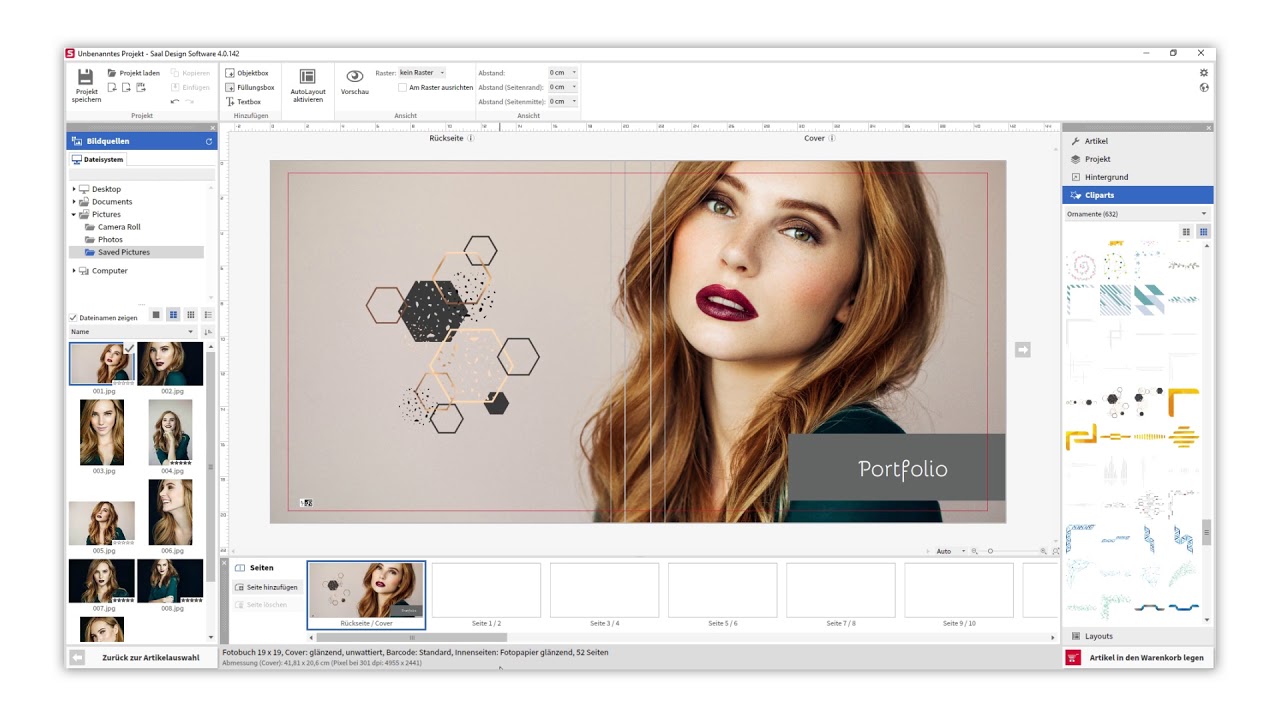The width and height of the screenshot is (1280, 720).
Task: Open the Abstand dropdown
Action: (563, 73)
